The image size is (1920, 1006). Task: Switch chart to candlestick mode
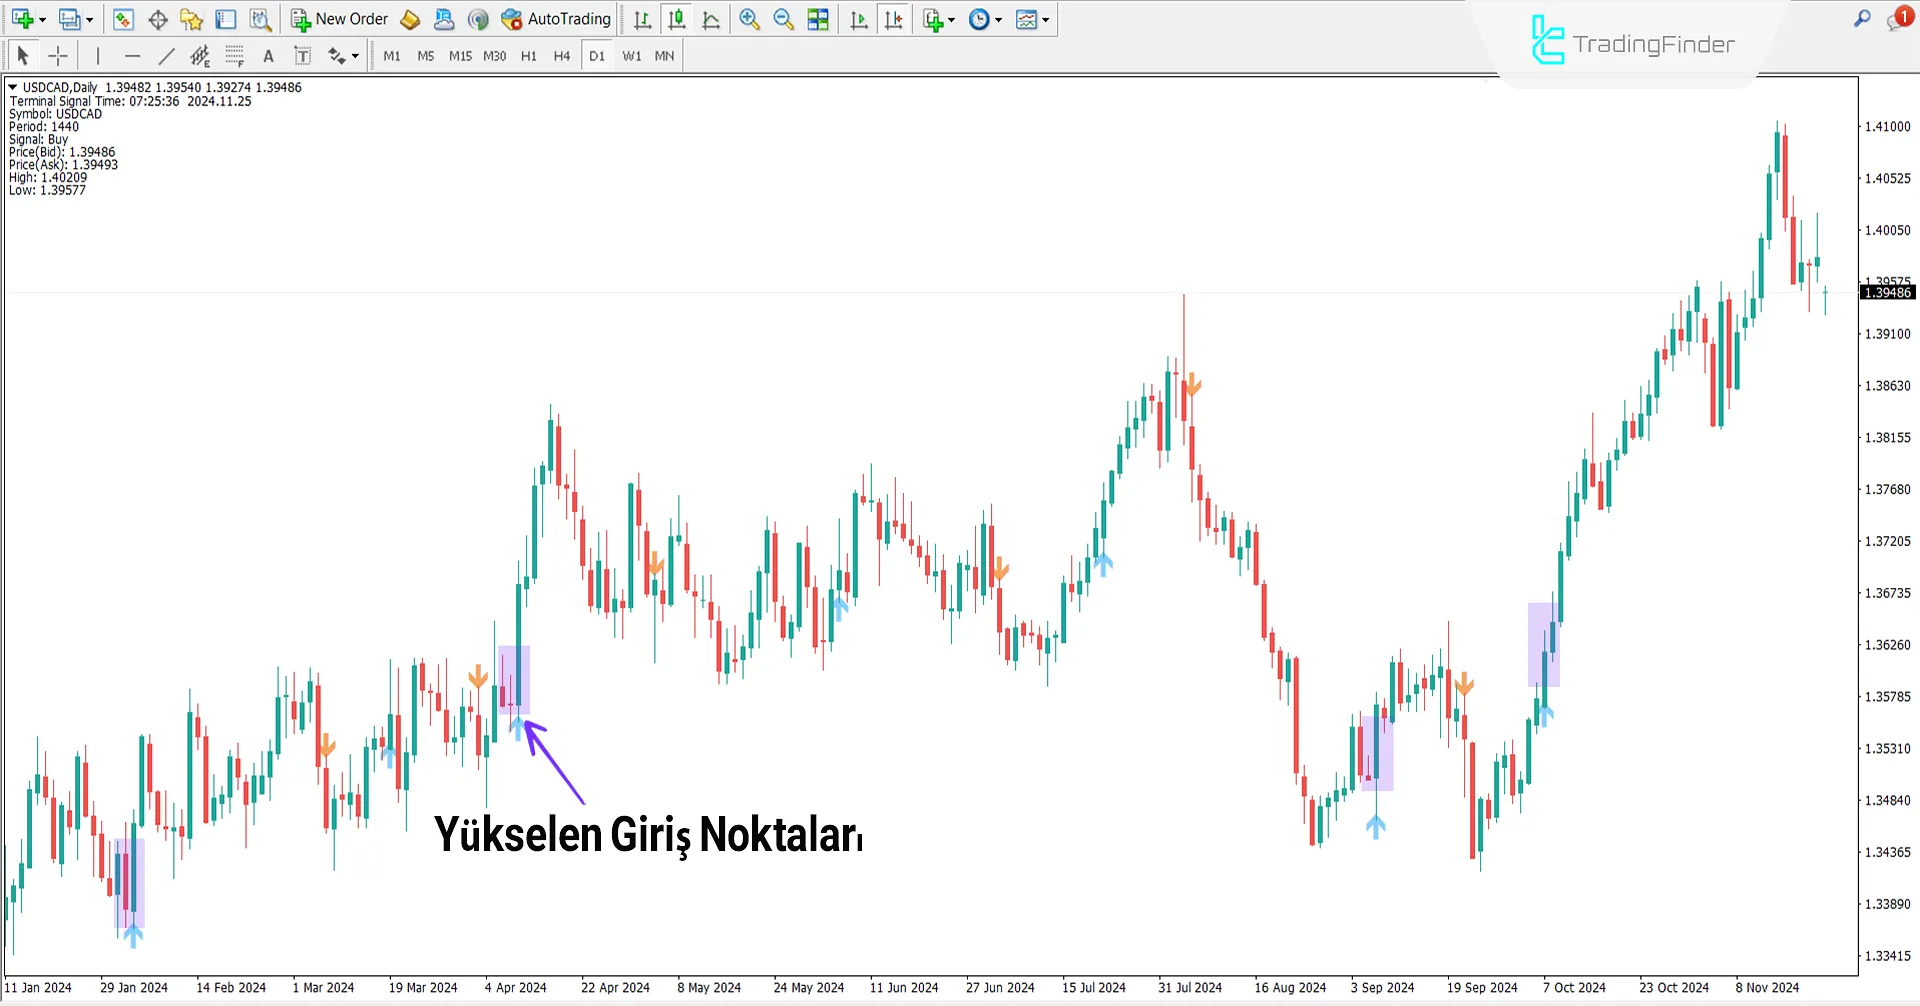(x=676, y=19)
